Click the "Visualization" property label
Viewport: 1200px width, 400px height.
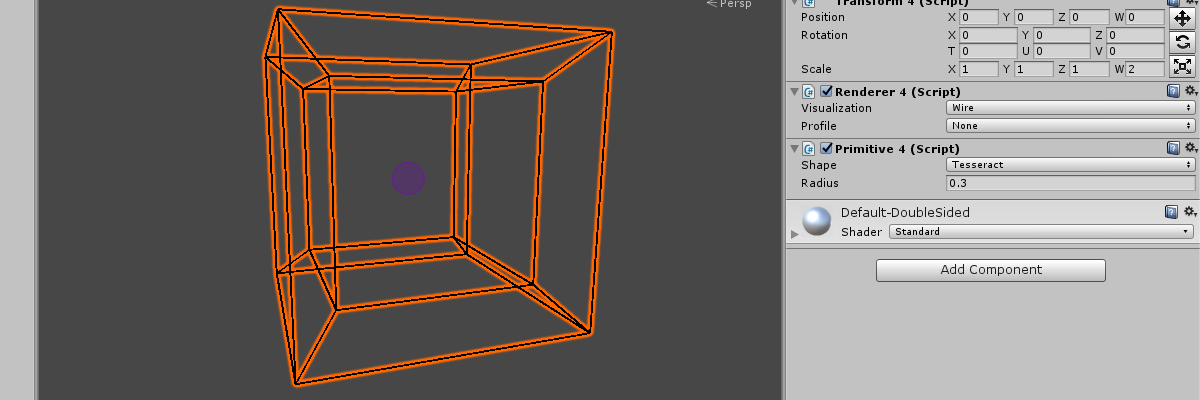(x=836, y=108)
